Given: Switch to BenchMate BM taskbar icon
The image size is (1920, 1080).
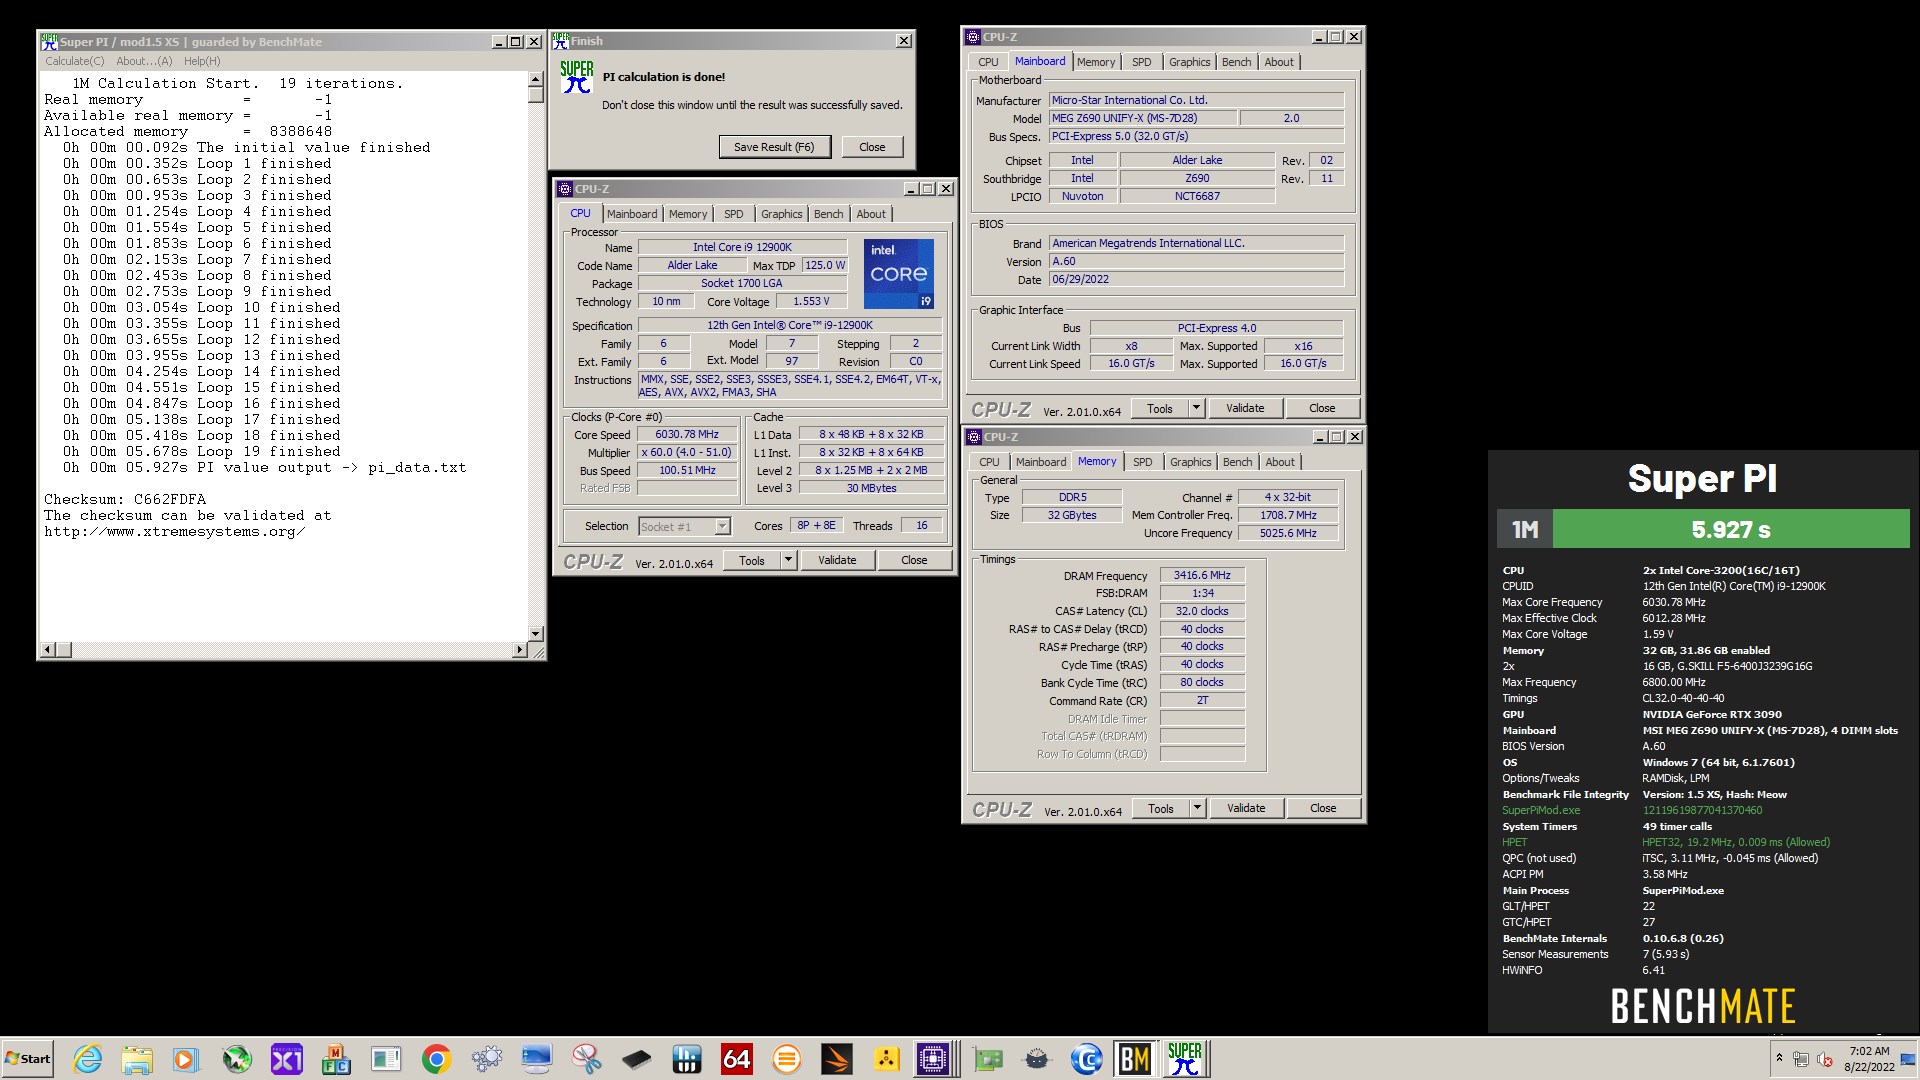Looking at the screenshot, I should pos(1134,1059).
